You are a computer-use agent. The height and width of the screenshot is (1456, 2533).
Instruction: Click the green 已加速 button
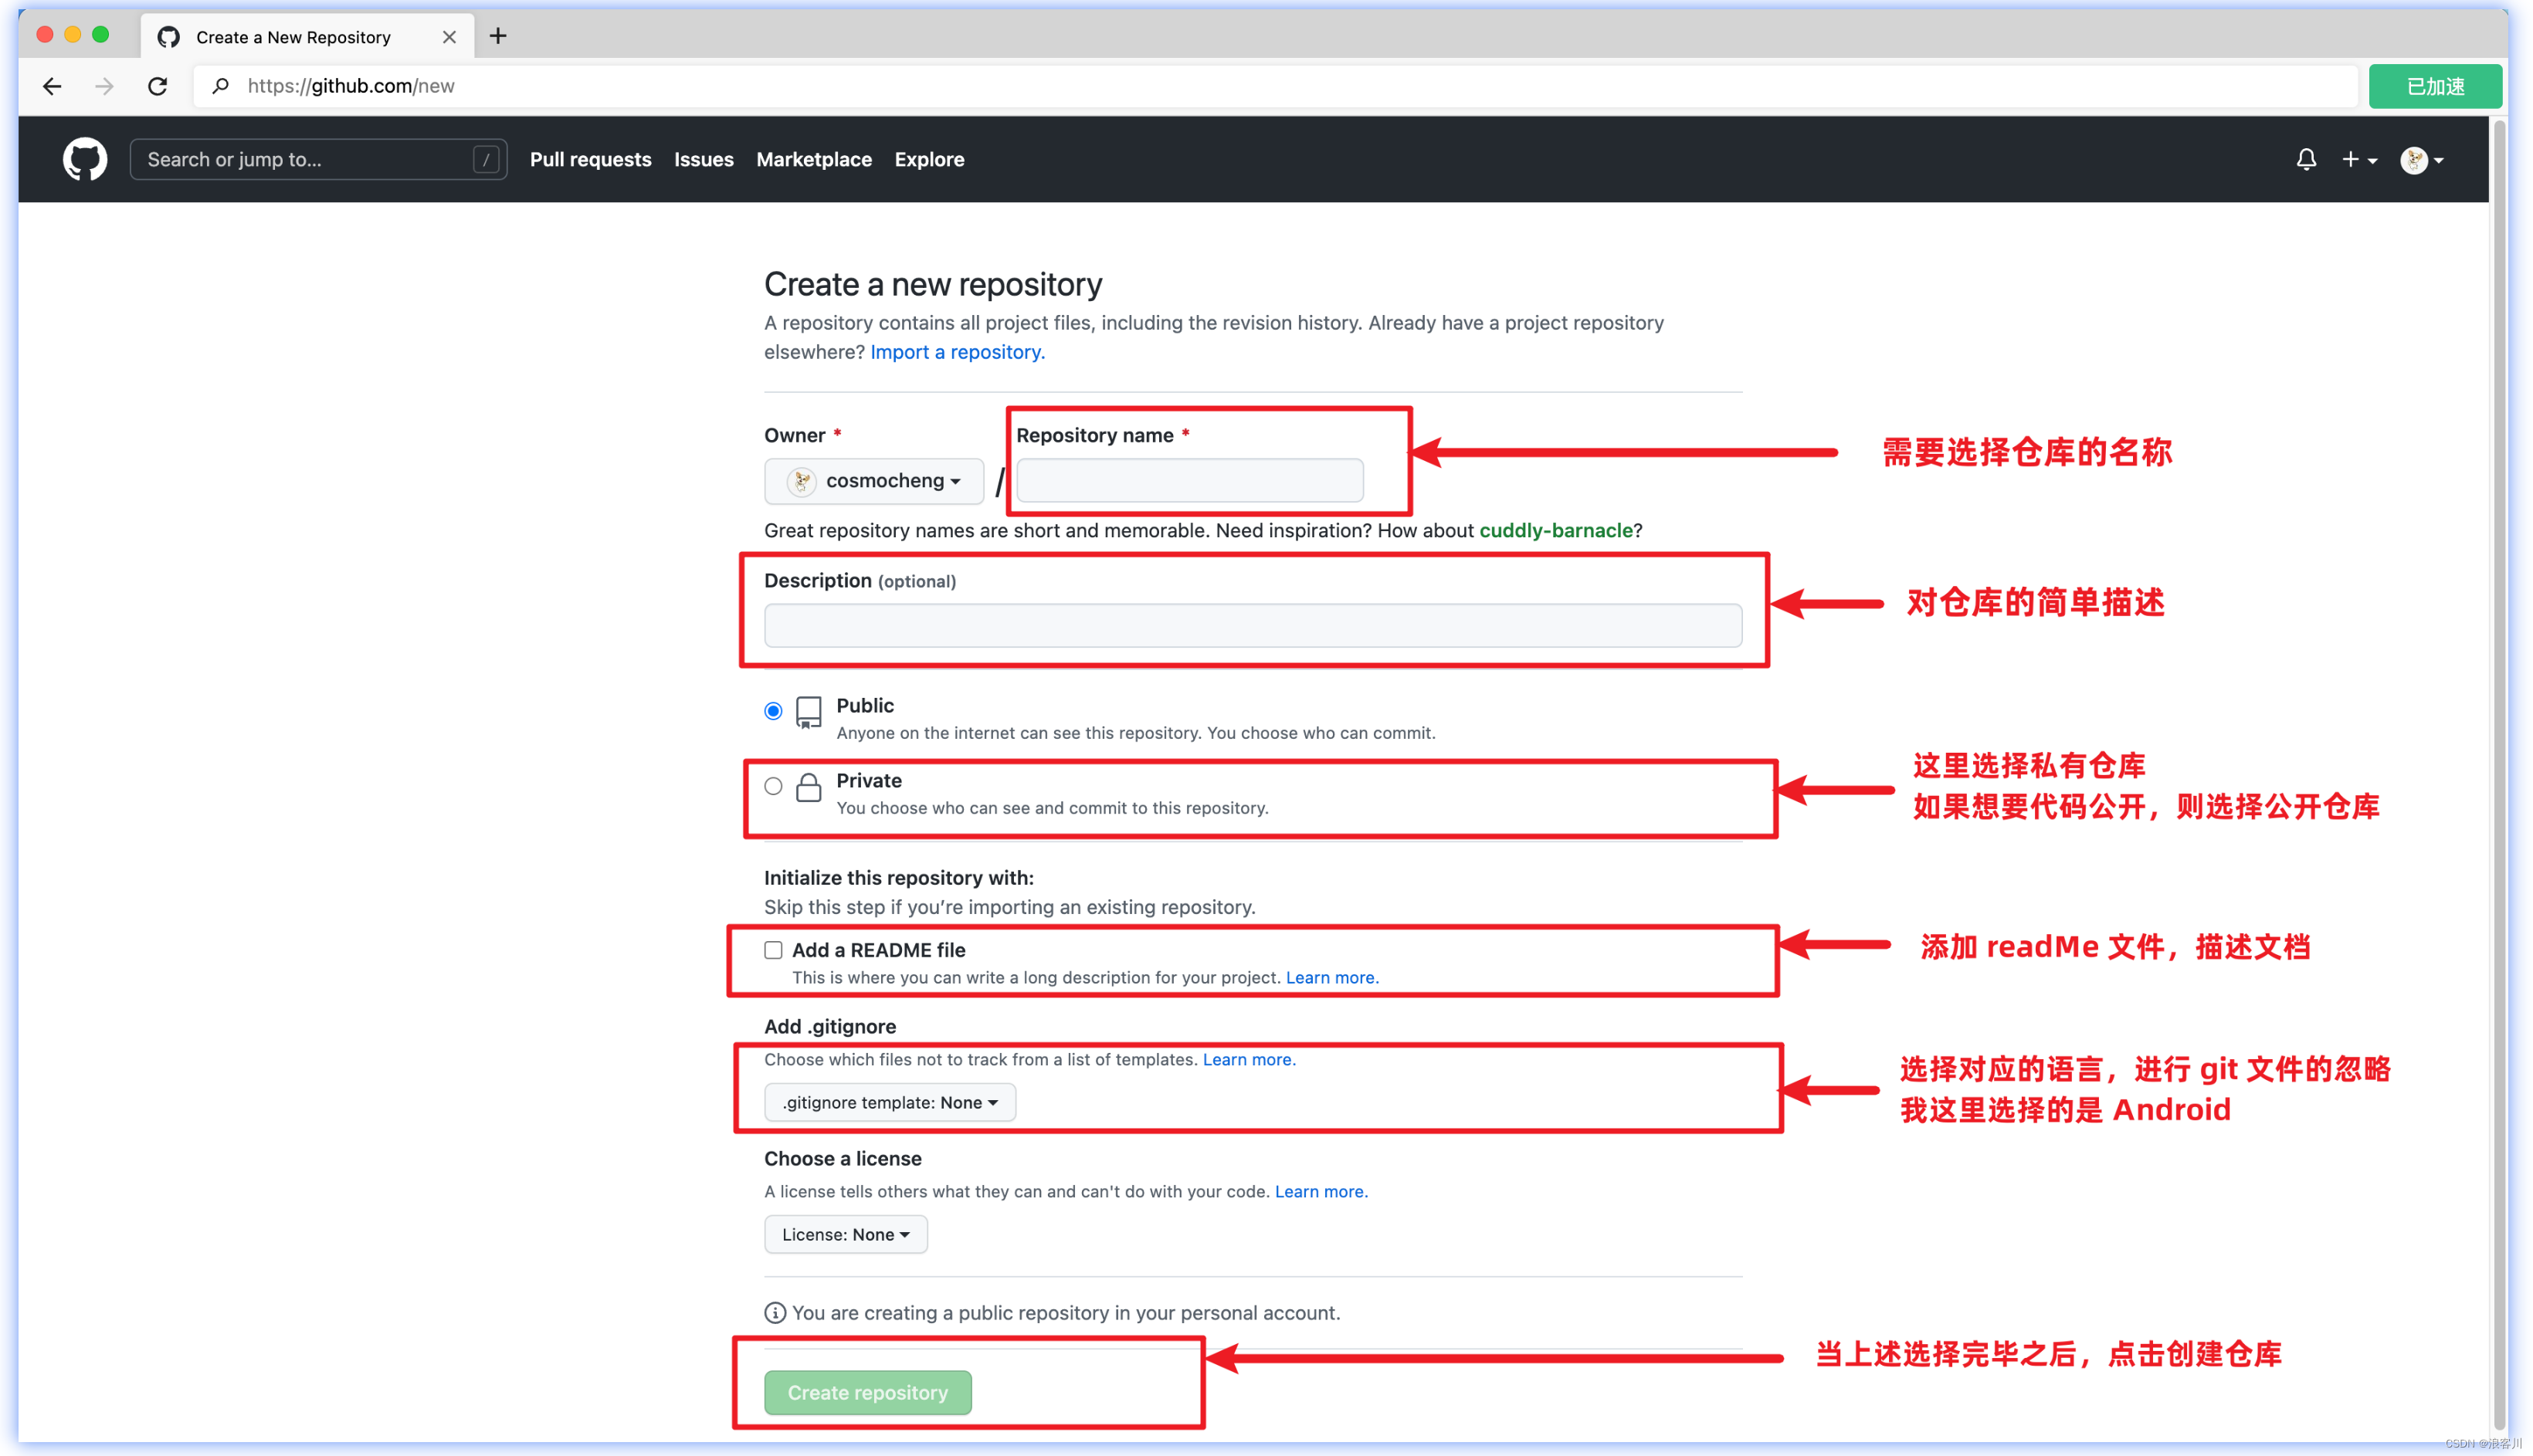coord(2435,87)
